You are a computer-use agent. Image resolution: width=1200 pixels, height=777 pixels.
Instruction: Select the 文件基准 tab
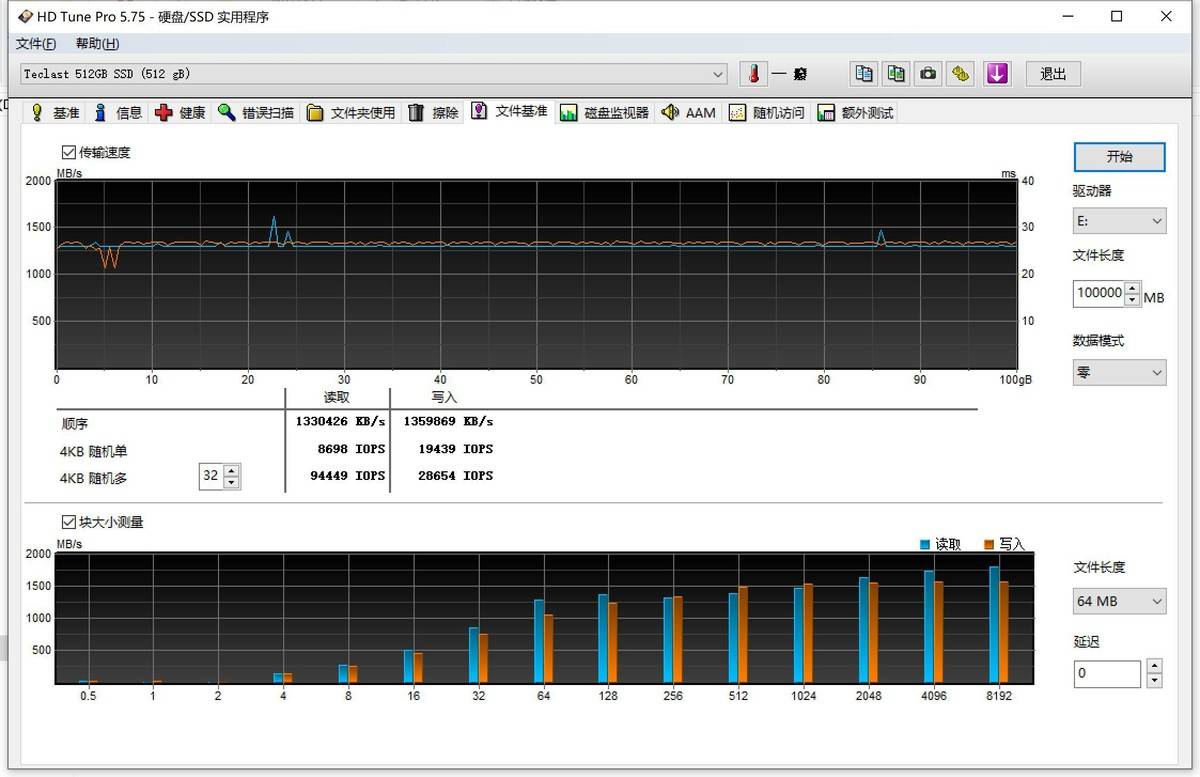(510, 111)
